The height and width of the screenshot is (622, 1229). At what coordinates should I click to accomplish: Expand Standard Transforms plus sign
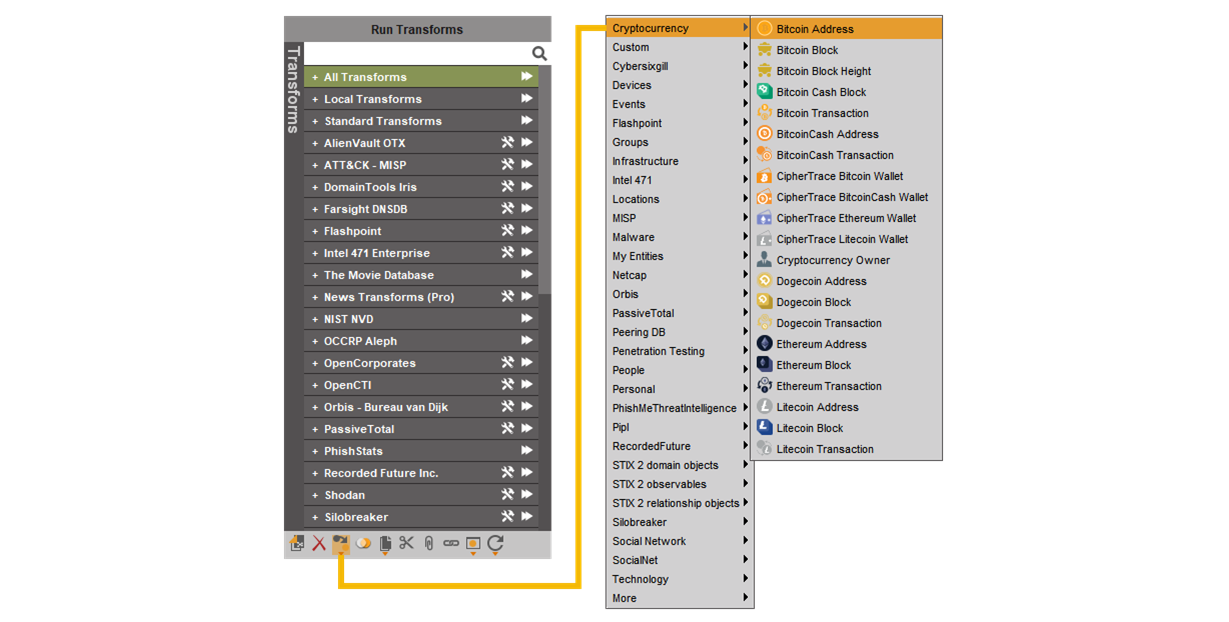pyautogui.click(x=315, y=121)
